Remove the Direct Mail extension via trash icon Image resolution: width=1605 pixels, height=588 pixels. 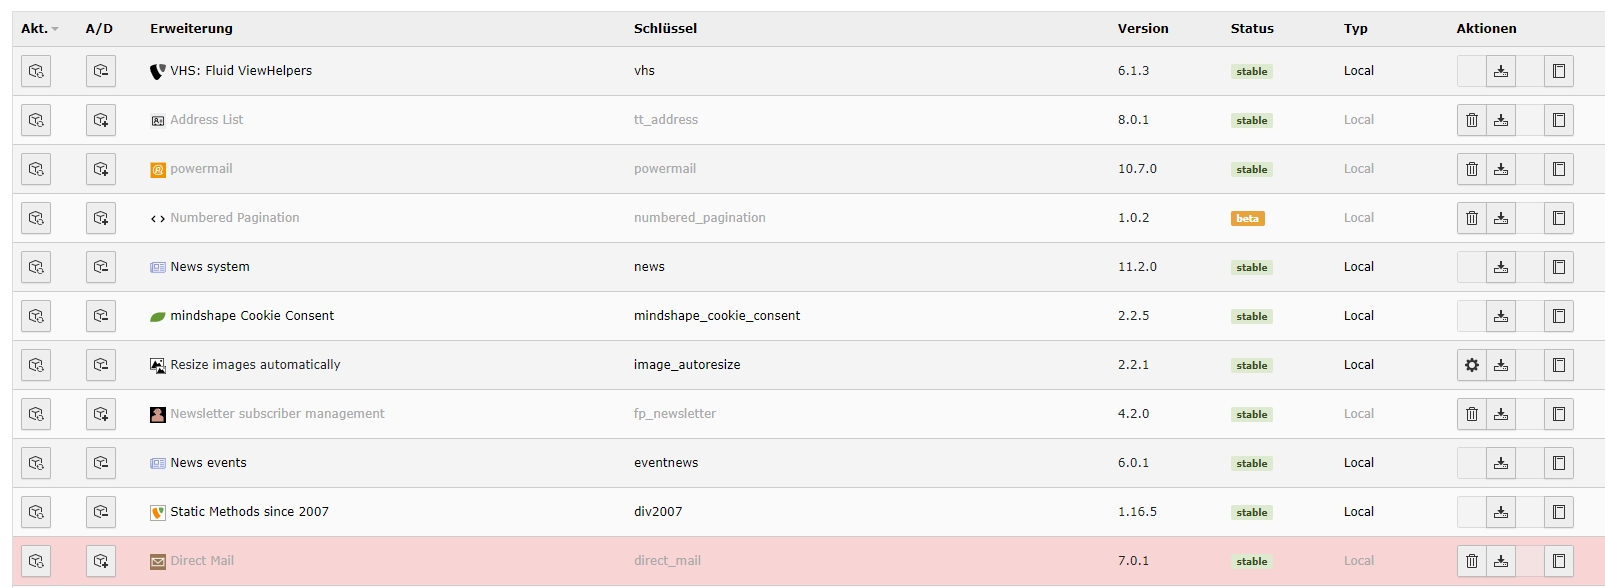(1472, 561)
